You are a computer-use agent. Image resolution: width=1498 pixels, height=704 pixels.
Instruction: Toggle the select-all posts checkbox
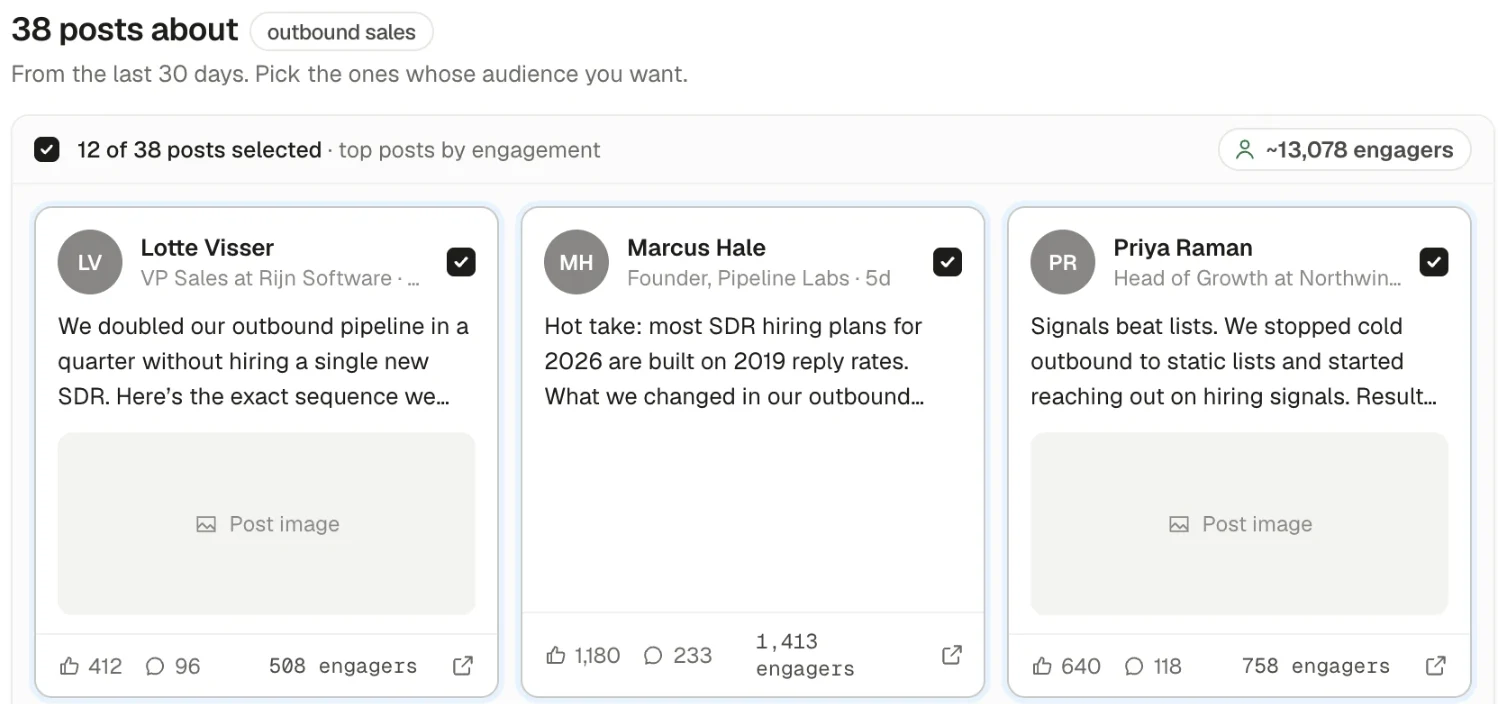click(x=46, y=150)
